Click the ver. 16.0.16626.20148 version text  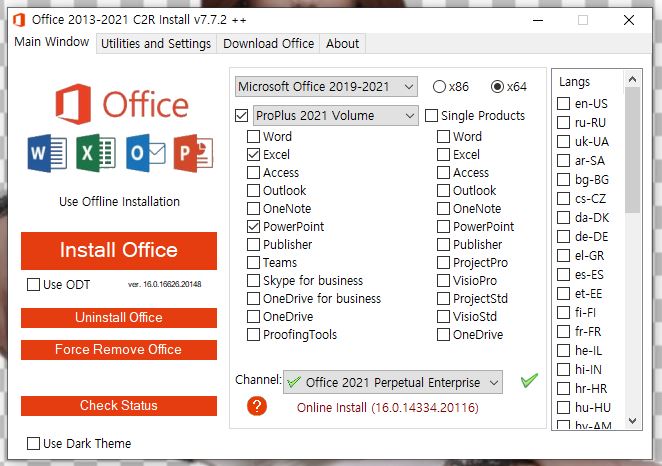[165, 284]
